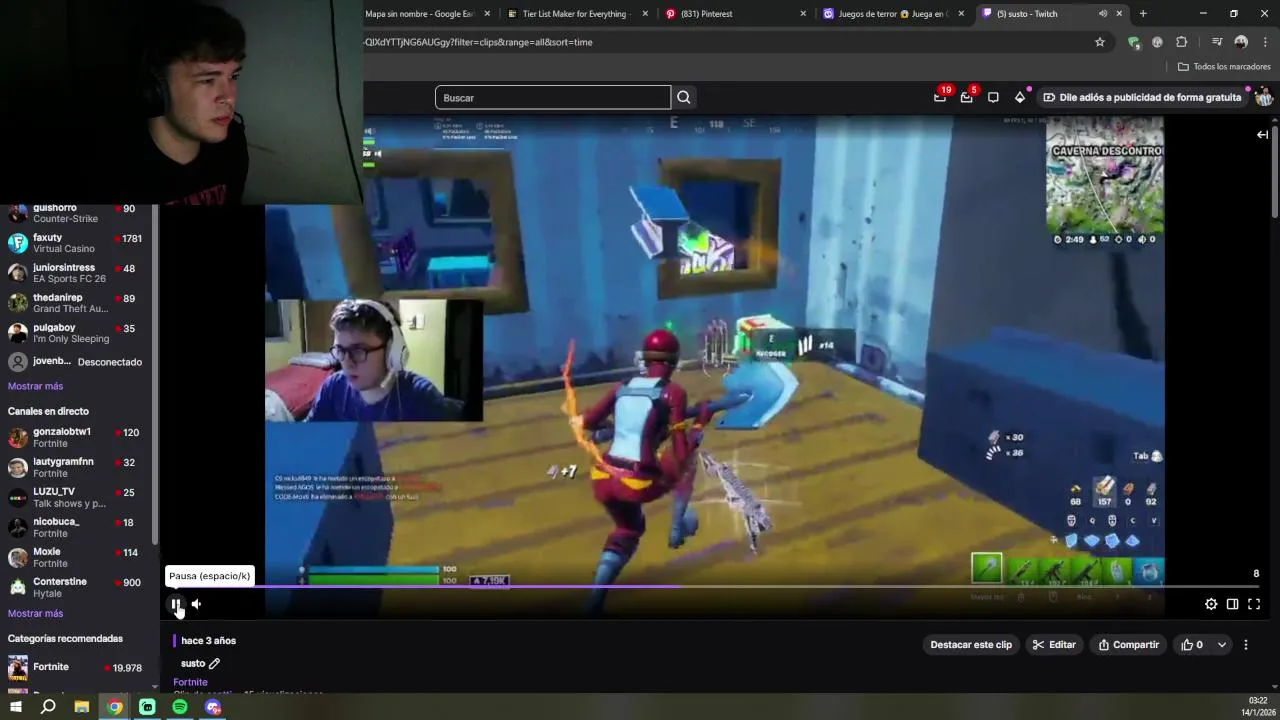Open the player settings gear
This screenshot has height=720, width=1280.
click(1211, 604)
